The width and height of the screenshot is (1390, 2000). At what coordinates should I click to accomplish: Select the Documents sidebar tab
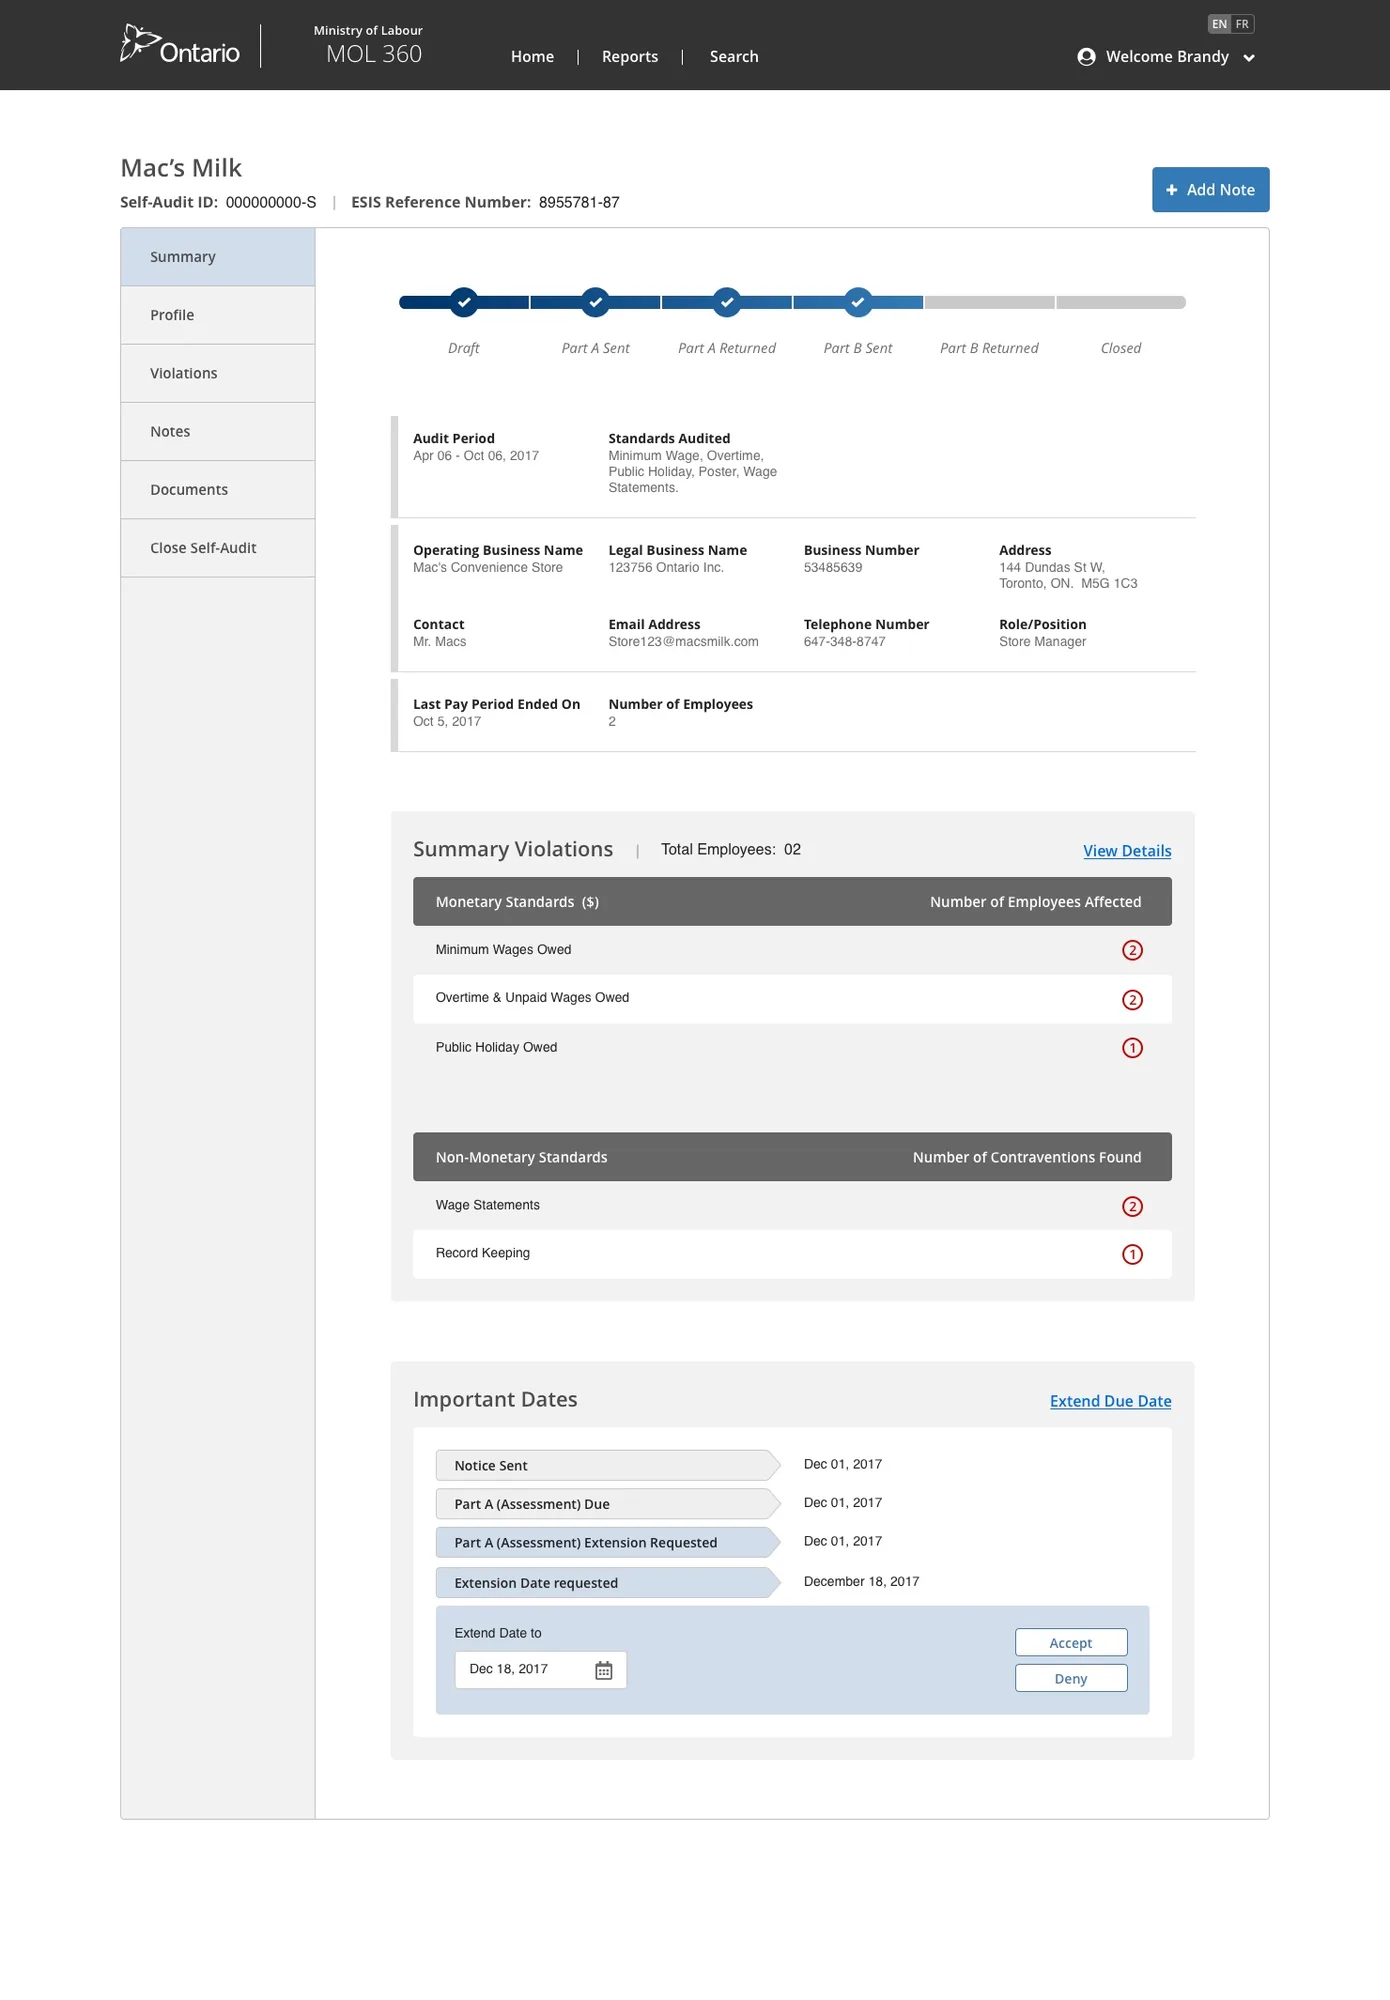click(218, 489)
